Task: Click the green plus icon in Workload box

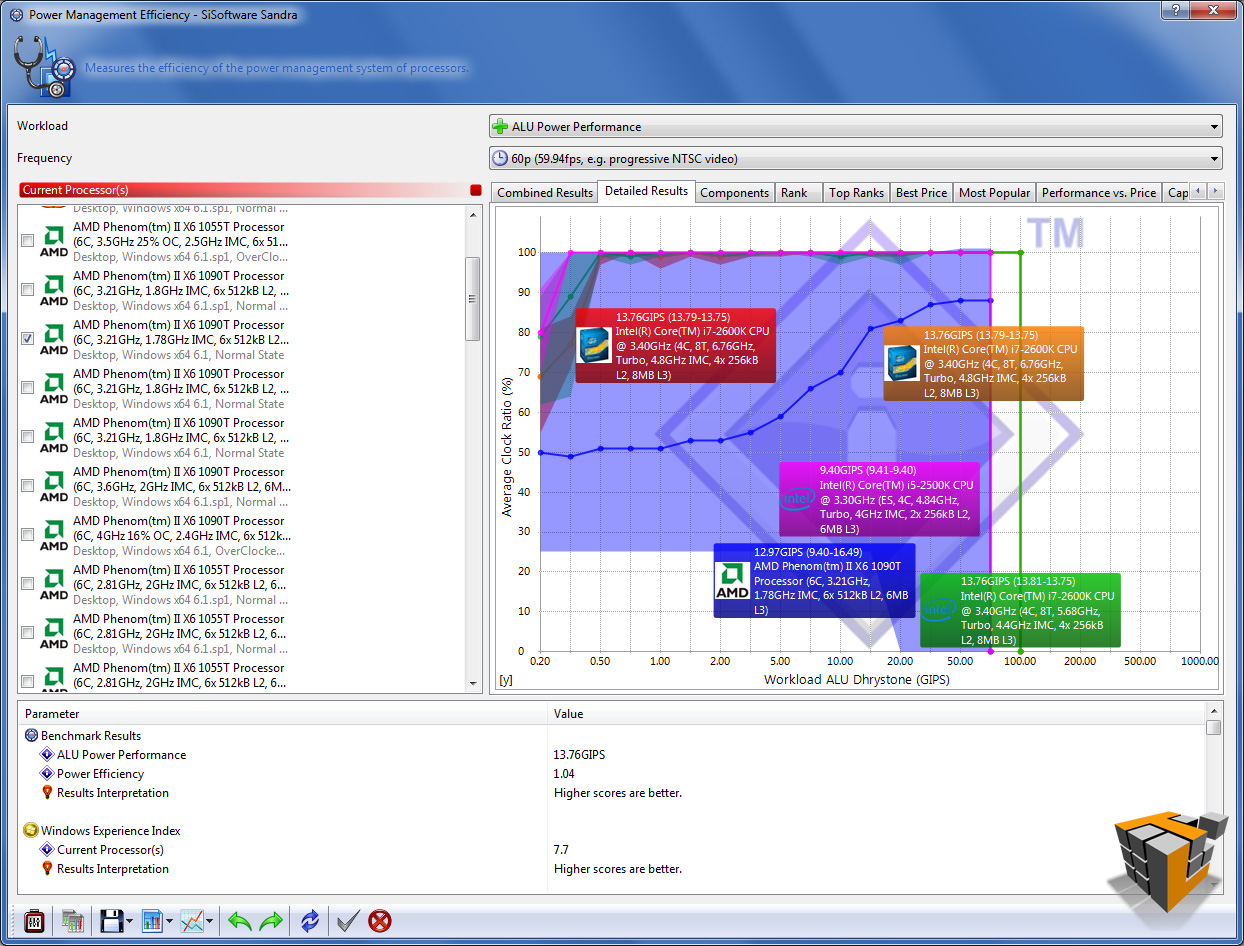Action: (x=501, y=127)
